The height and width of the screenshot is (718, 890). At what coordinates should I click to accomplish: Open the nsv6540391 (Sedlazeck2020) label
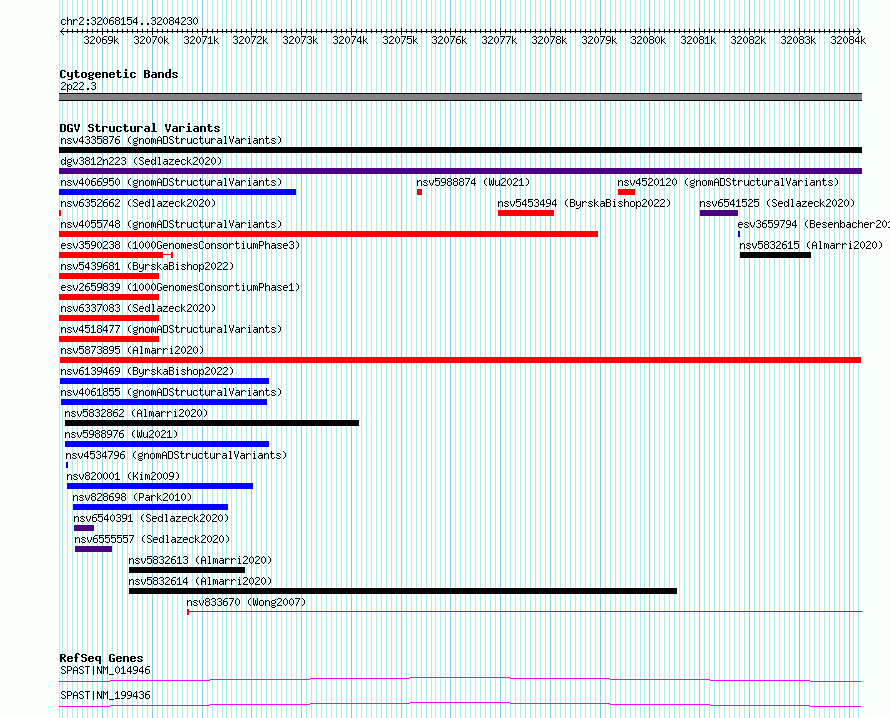pos(151,518)
